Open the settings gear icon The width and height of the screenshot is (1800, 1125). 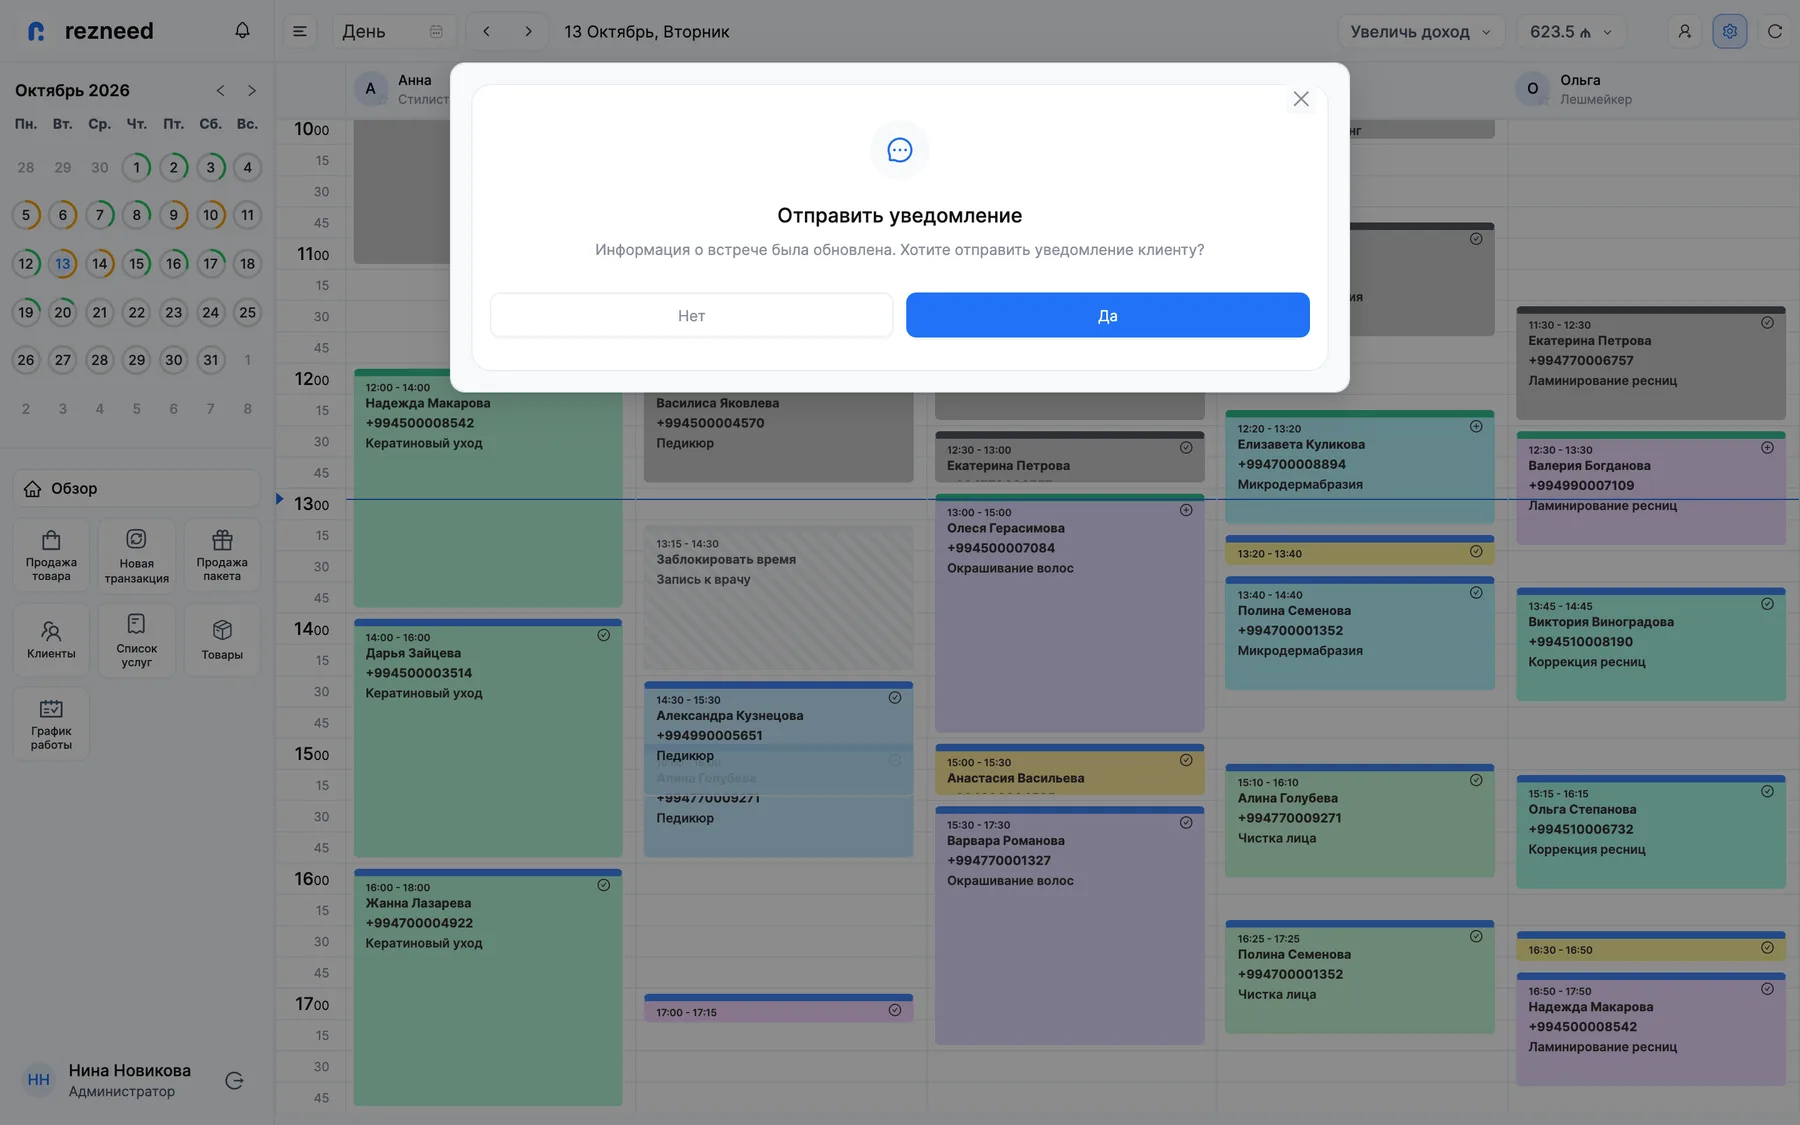tap(1729, 31)
